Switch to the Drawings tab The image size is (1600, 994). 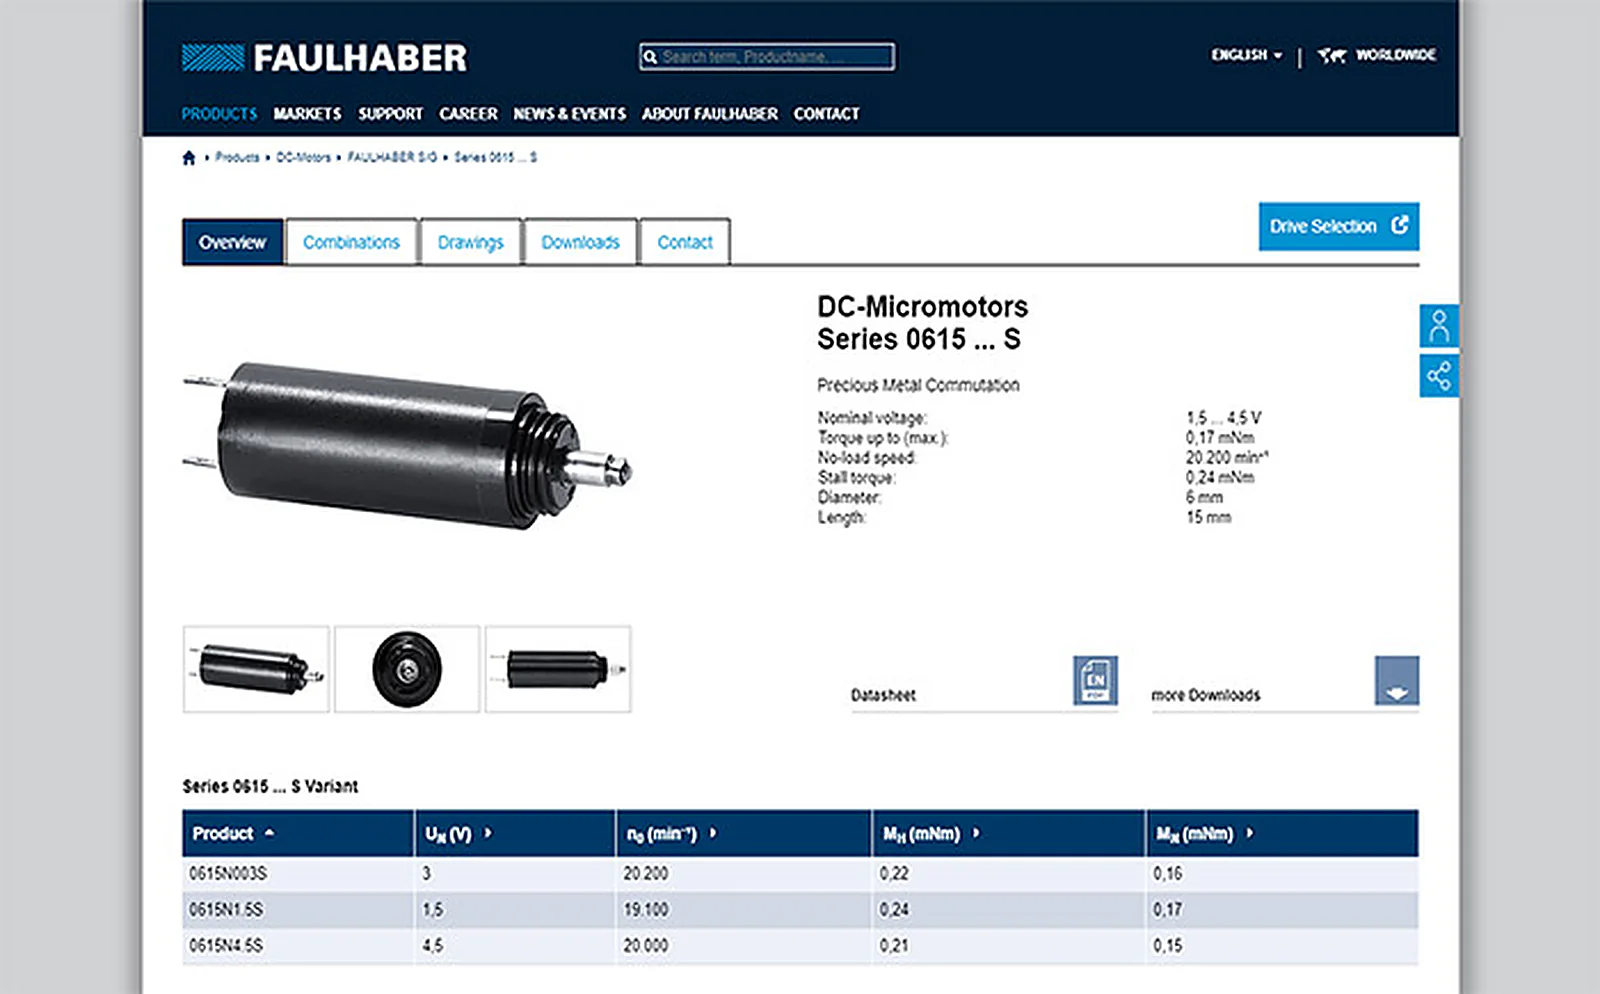471,242
